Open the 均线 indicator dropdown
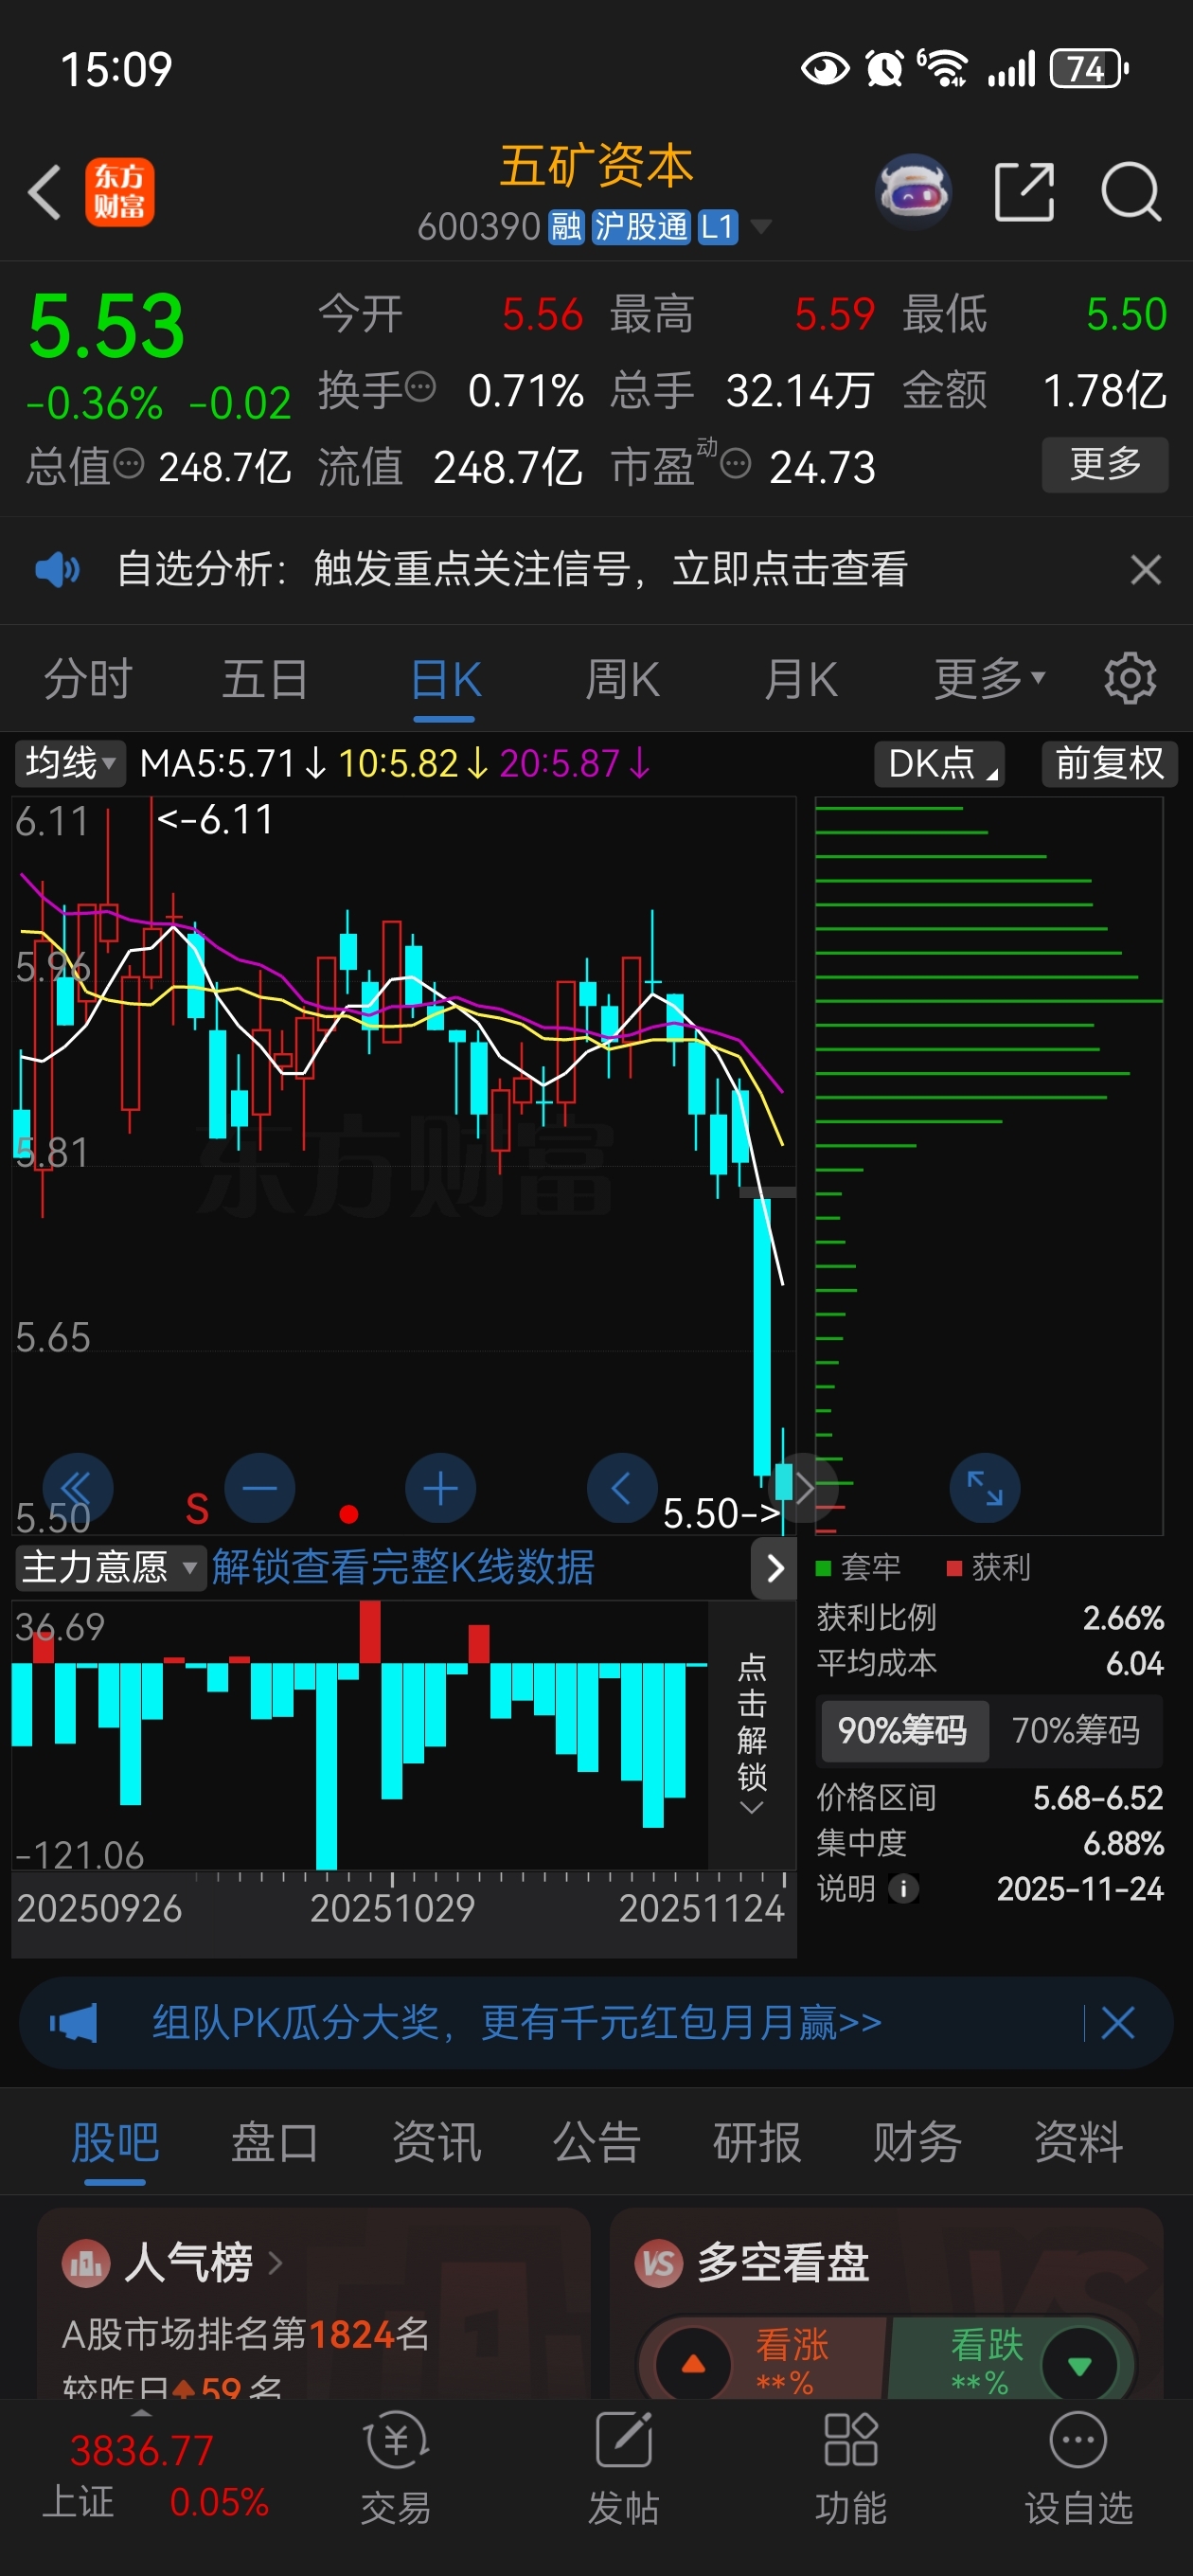1193x2576 pixels. click(70, 764)
